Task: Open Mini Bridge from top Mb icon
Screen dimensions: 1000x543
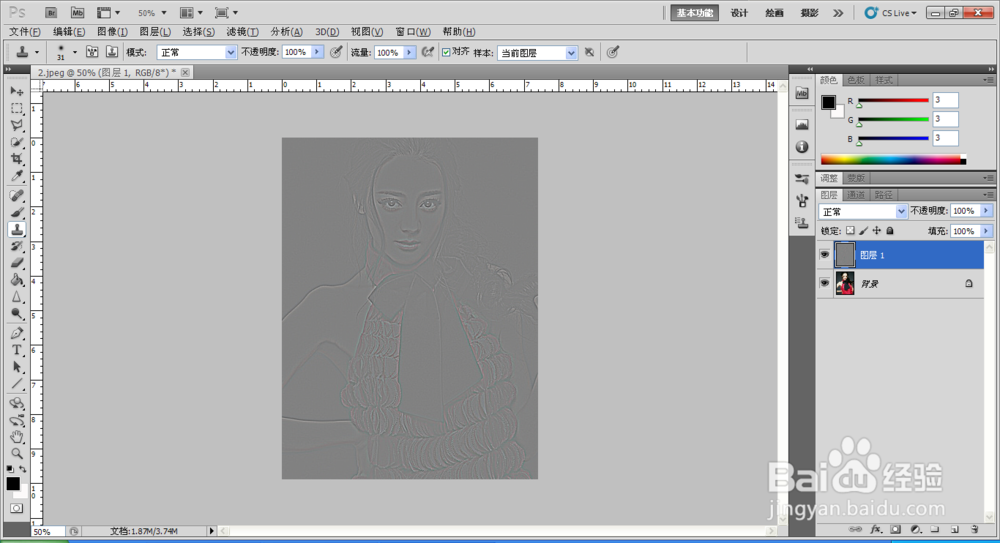Action: pyautogui.click(x=77, y=13)
